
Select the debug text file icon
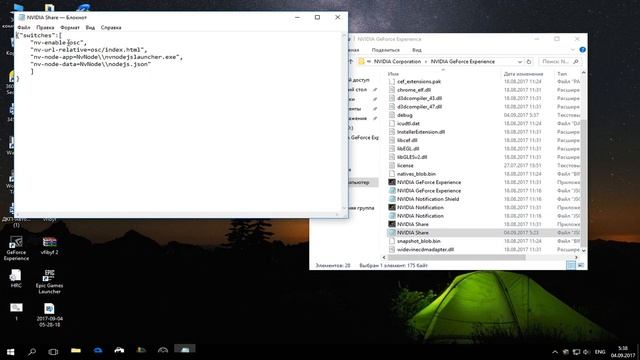(x=392, y=115)
